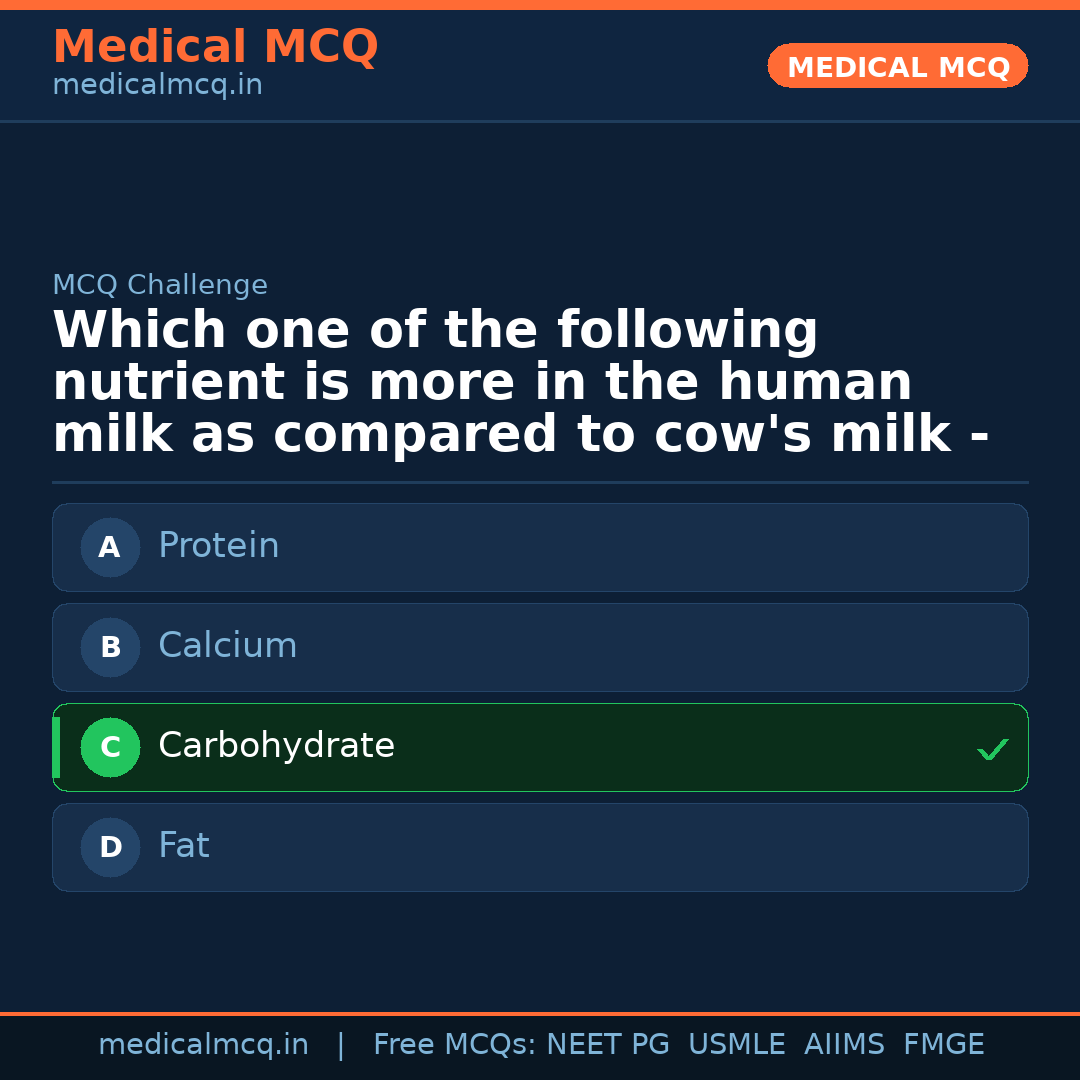
Task: Click the Medical MCQ orange logo text
Action: tap(215, 46)
